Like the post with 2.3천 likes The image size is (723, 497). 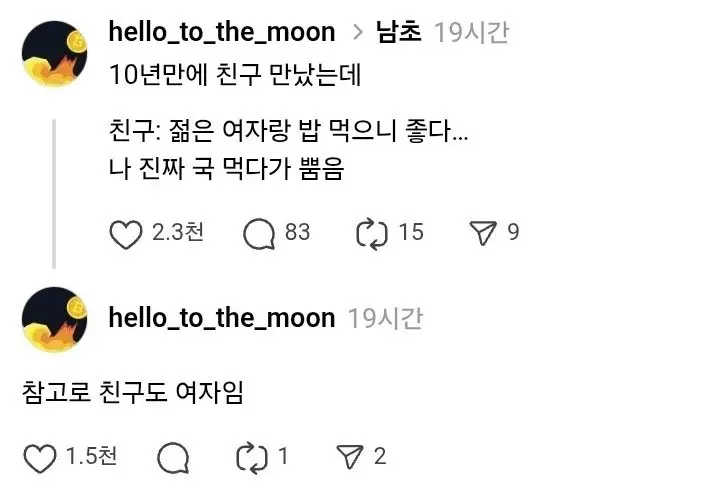125,234
